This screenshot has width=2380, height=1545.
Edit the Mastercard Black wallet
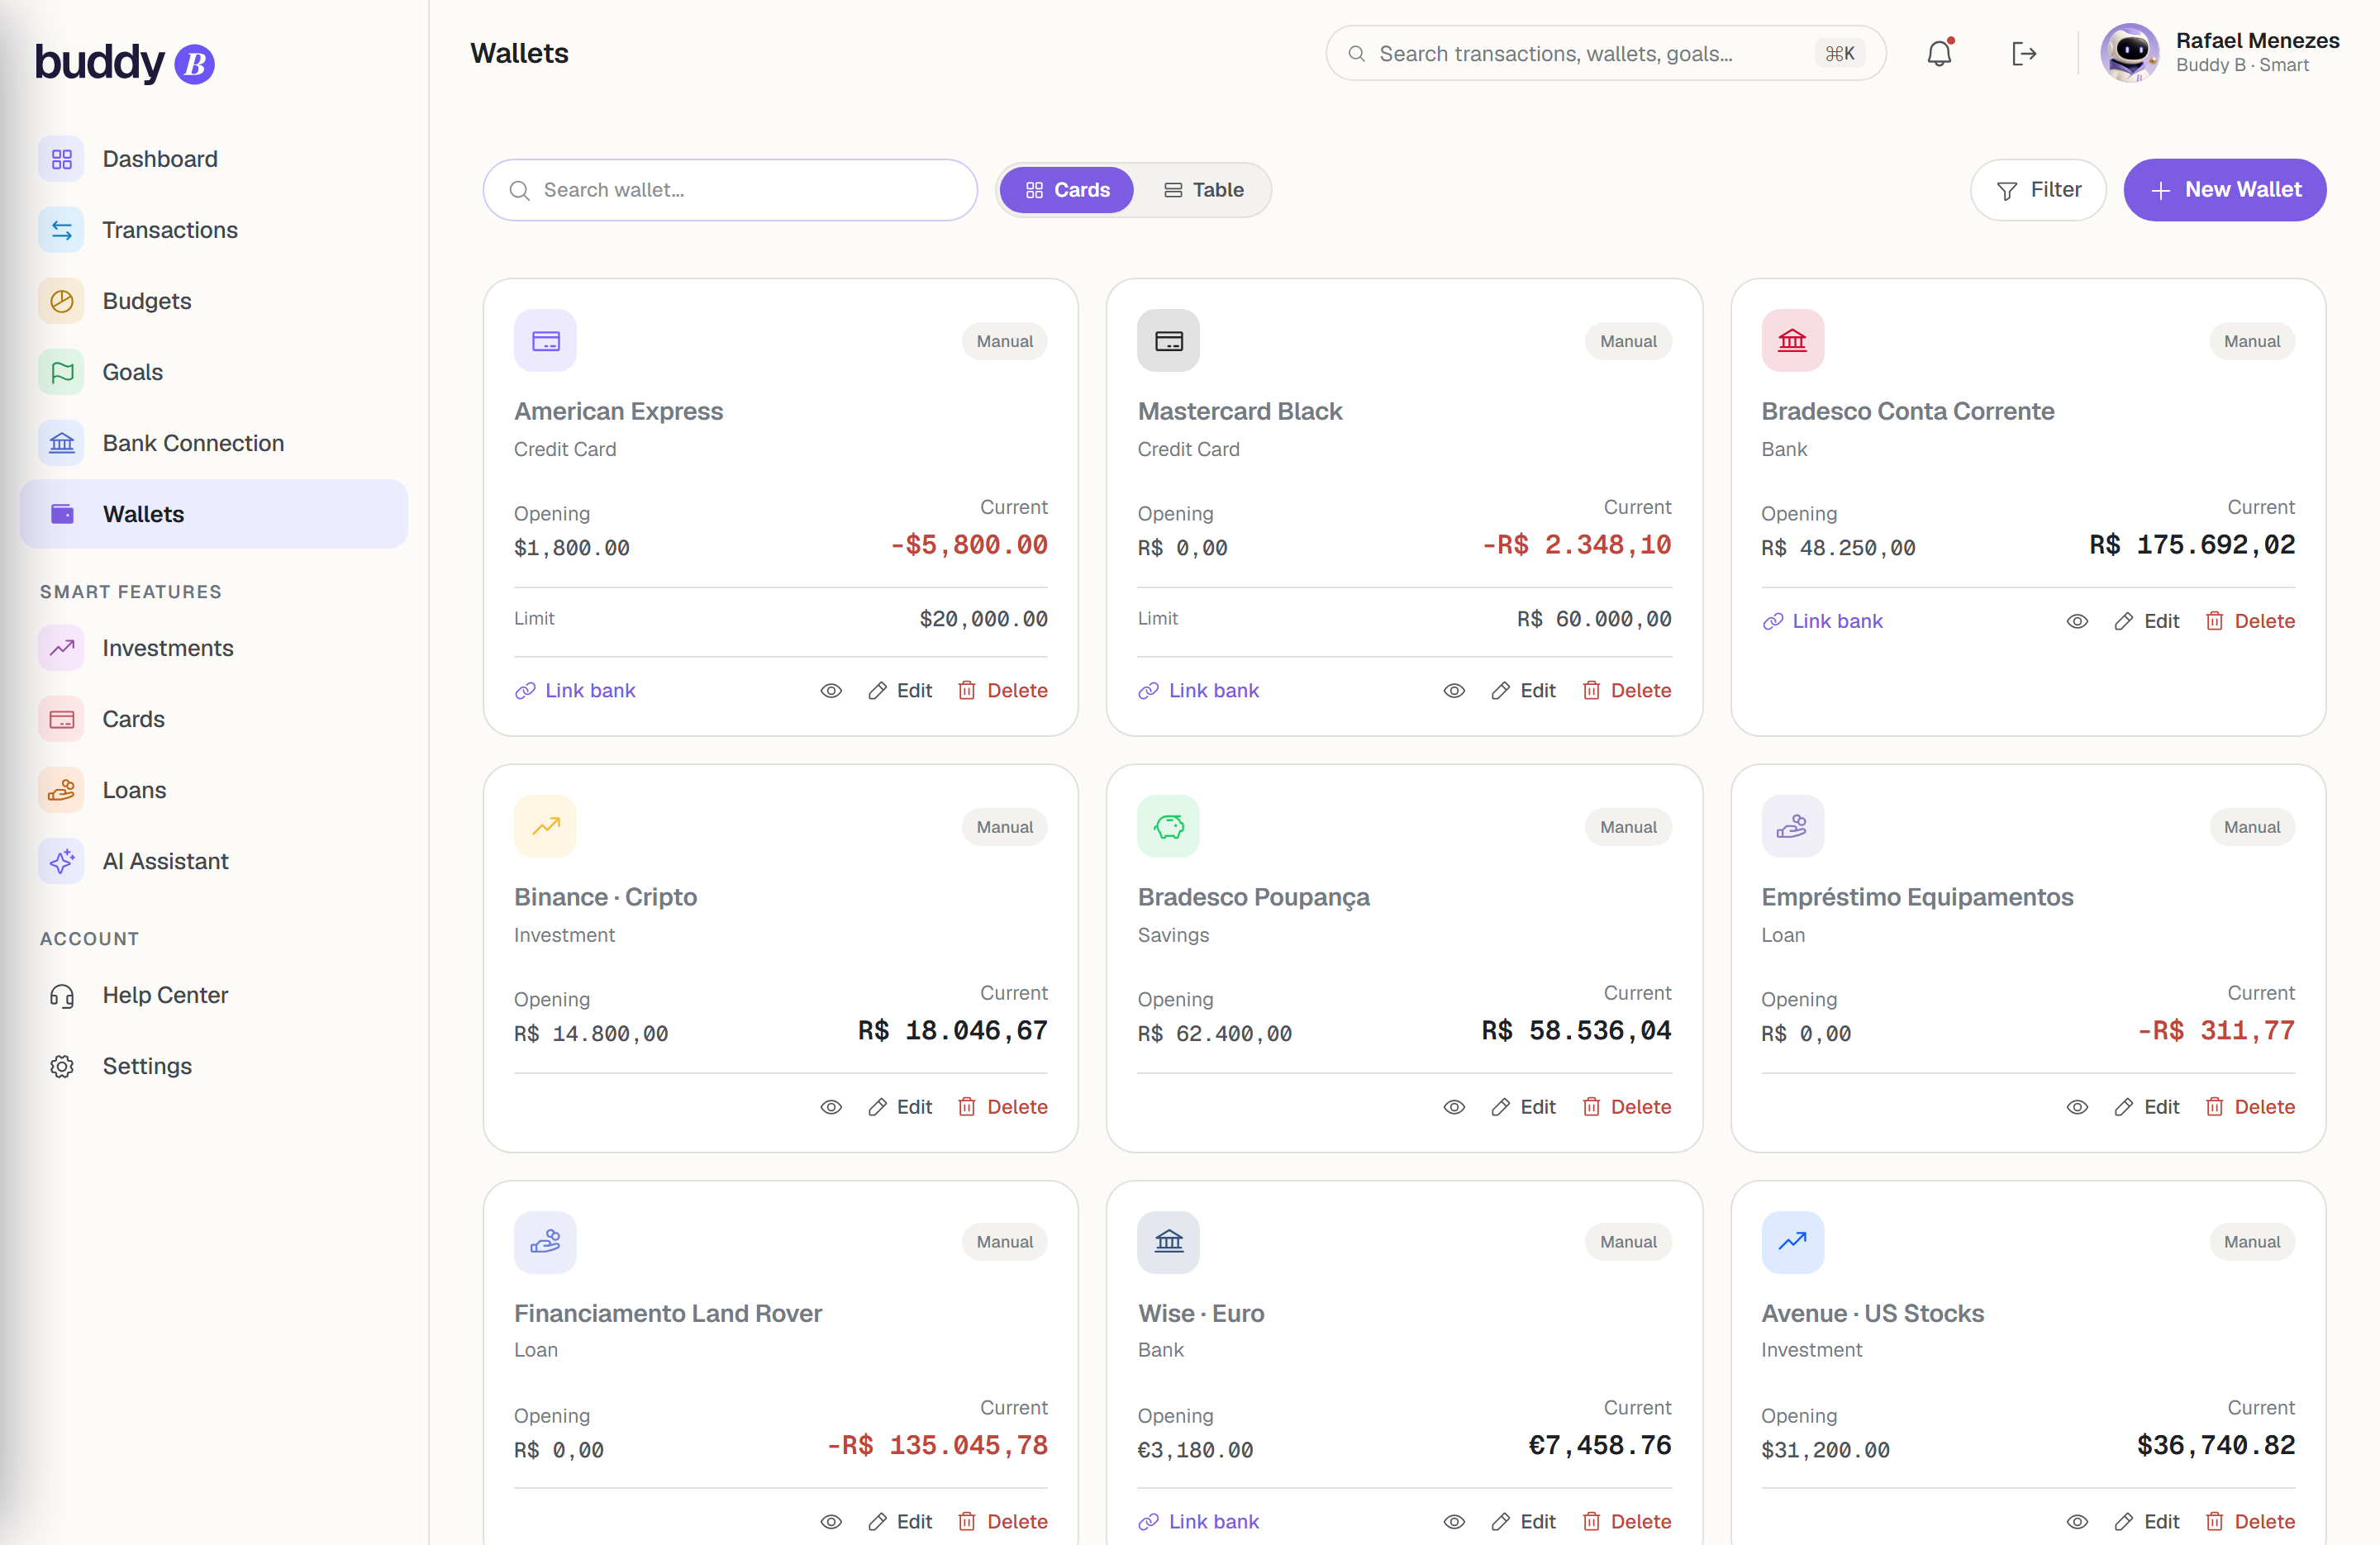click(1523, 691)
